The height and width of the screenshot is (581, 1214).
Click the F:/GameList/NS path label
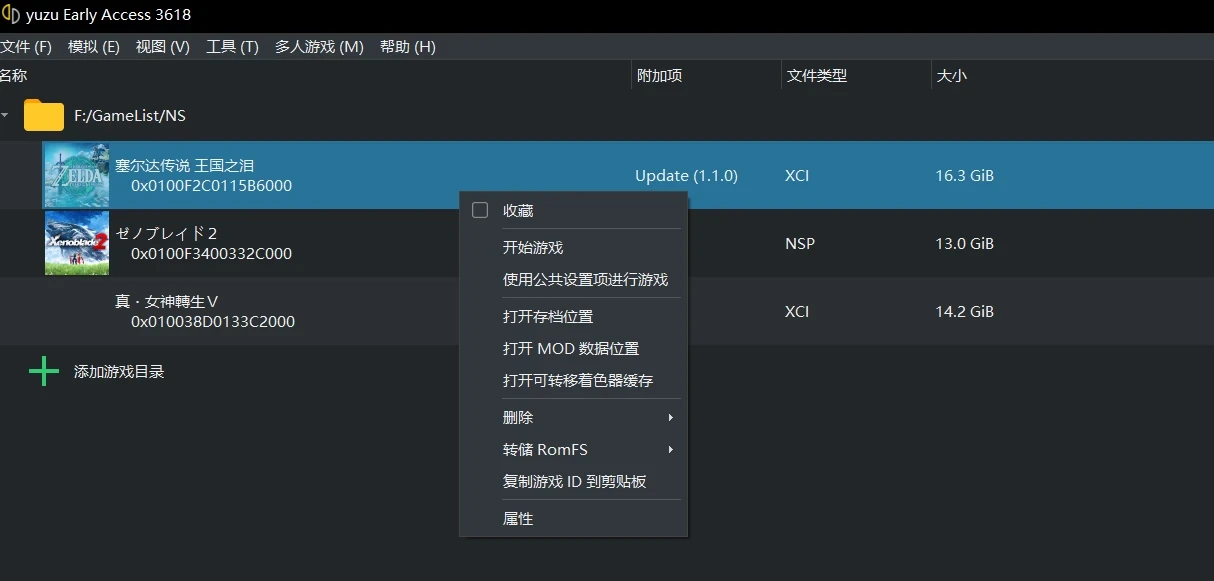pos(130,115)
